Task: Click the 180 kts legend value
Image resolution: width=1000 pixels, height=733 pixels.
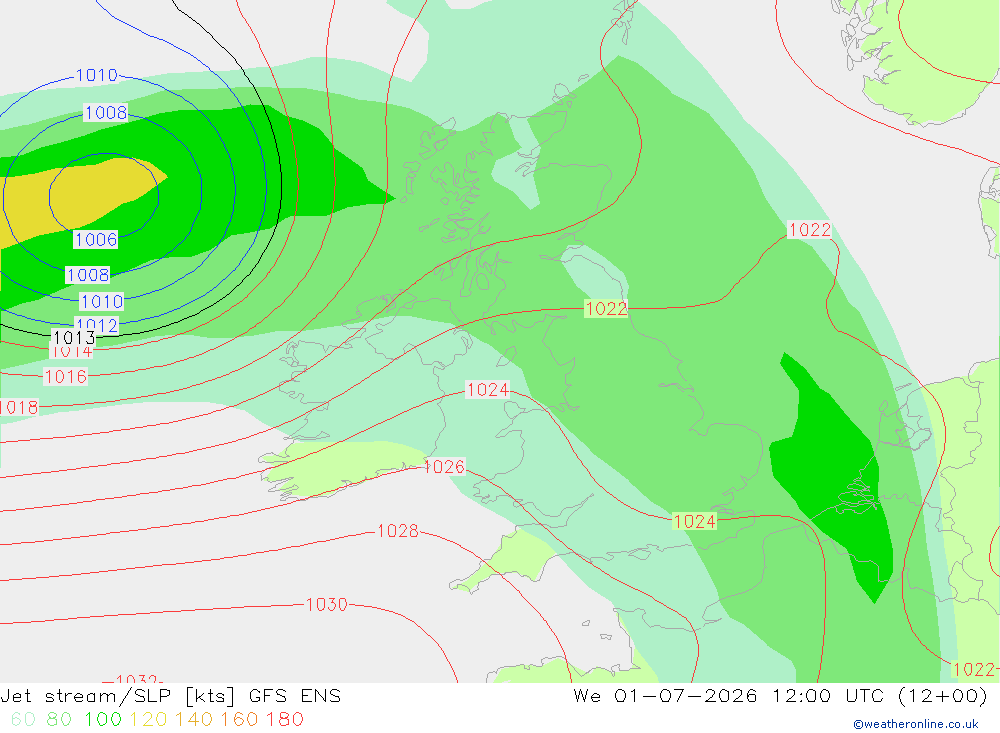Action: [x=284, y=719]
